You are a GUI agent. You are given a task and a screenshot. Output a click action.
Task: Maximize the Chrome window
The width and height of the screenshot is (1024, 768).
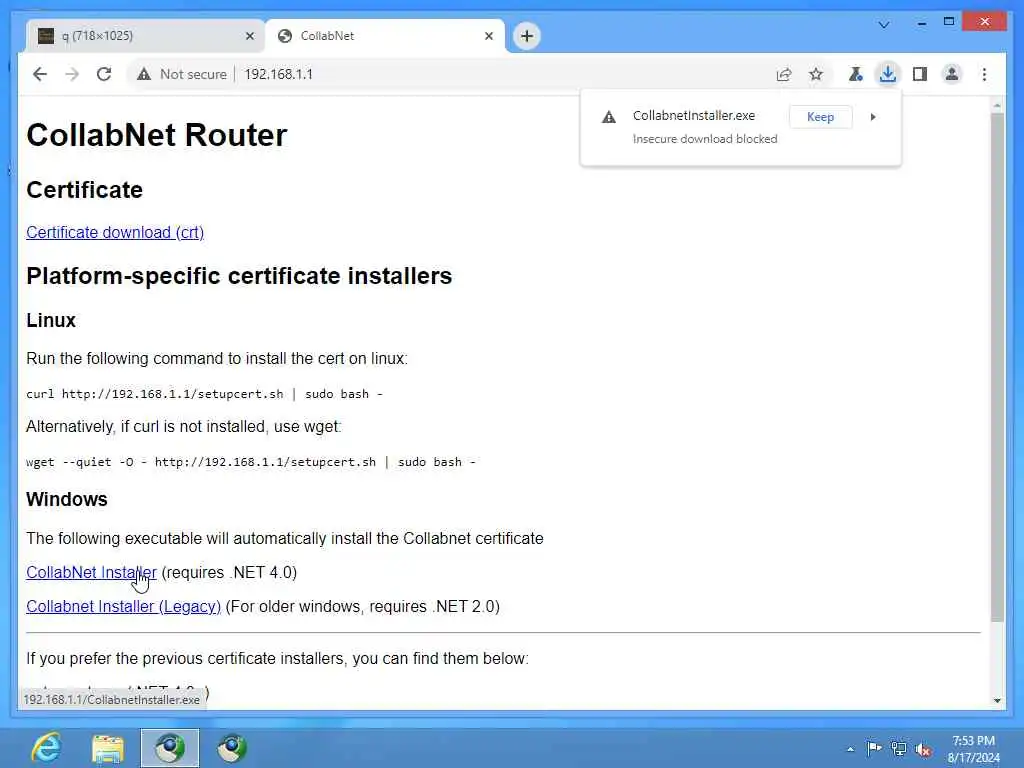coord(949,22)
